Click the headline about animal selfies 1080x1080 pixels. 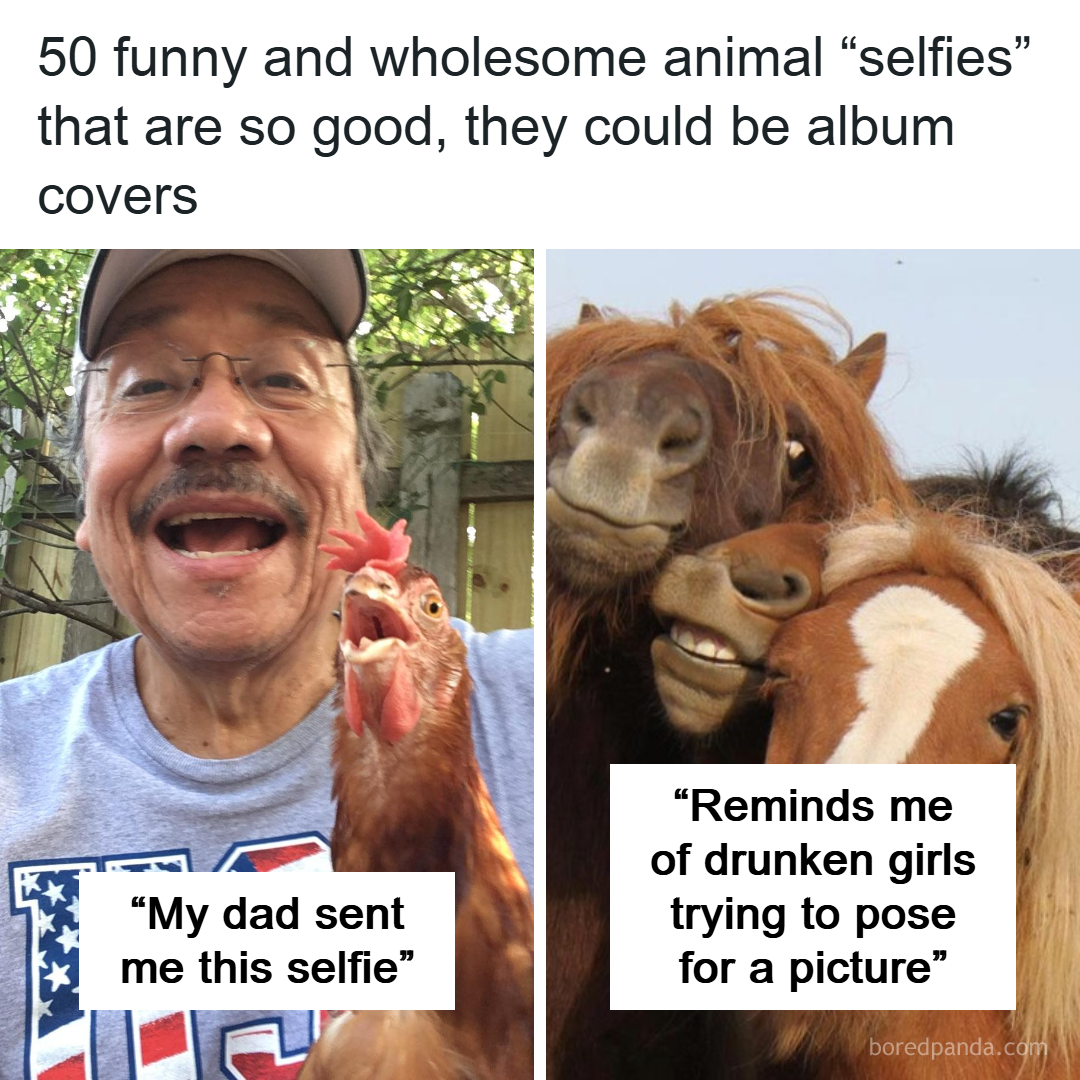coord(500,127)
